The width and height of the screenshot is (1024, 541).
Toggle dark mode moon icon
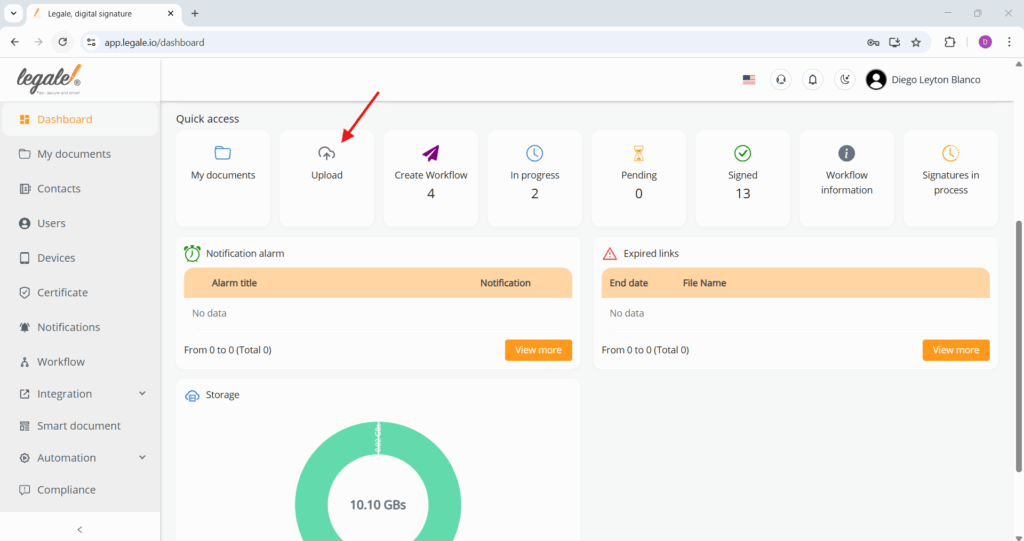844,80
